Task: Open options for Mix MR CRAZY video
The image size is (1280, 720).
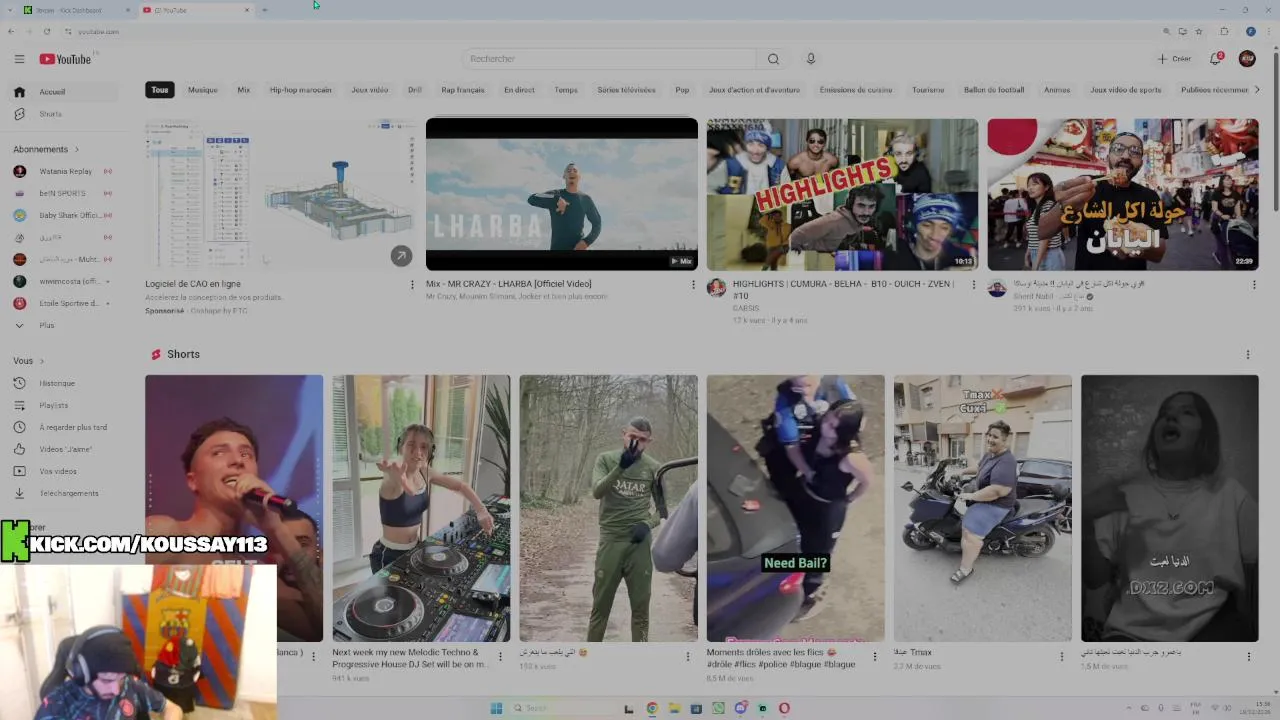Action: 693,284
